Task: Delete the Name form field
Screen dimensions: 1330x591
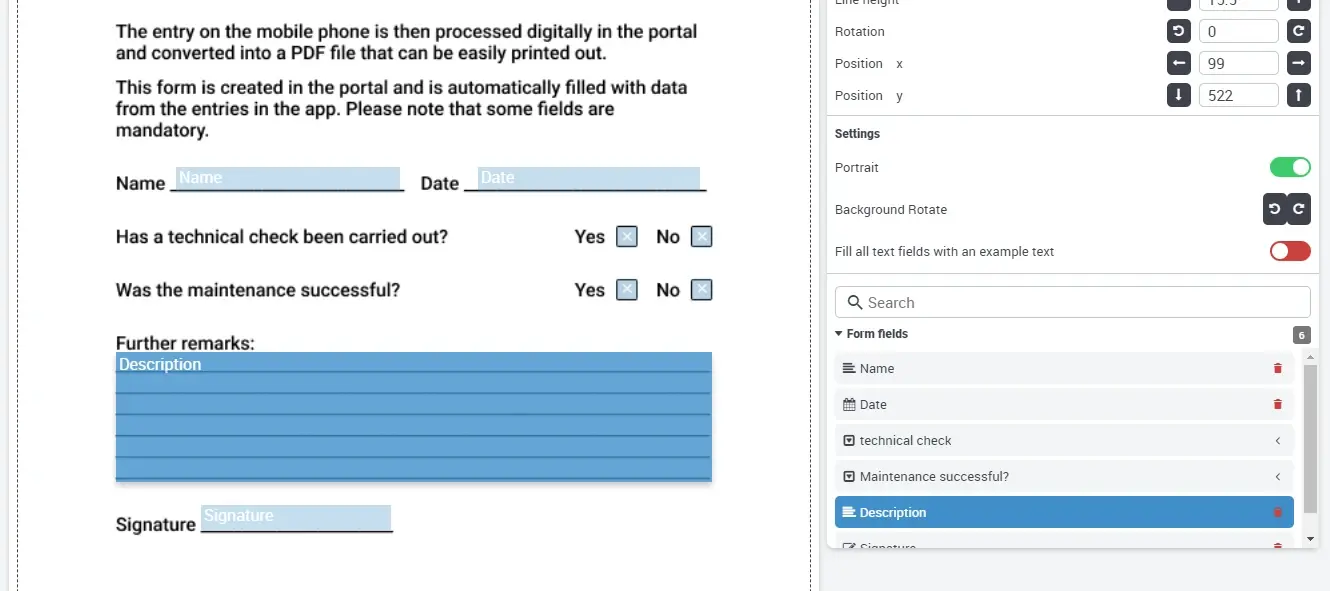Action: tap(1277, 368)
